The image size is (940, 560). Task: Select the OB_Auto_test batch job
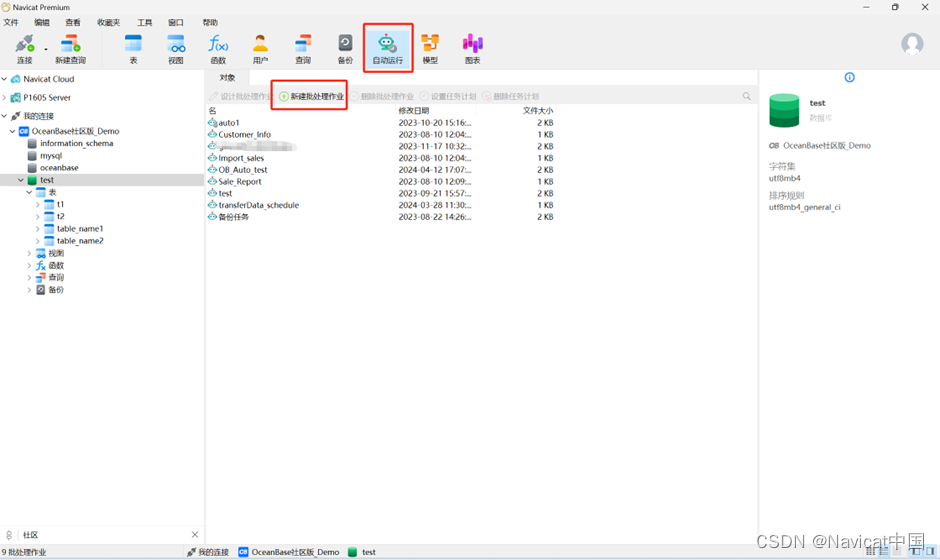(x=242, y=170)
